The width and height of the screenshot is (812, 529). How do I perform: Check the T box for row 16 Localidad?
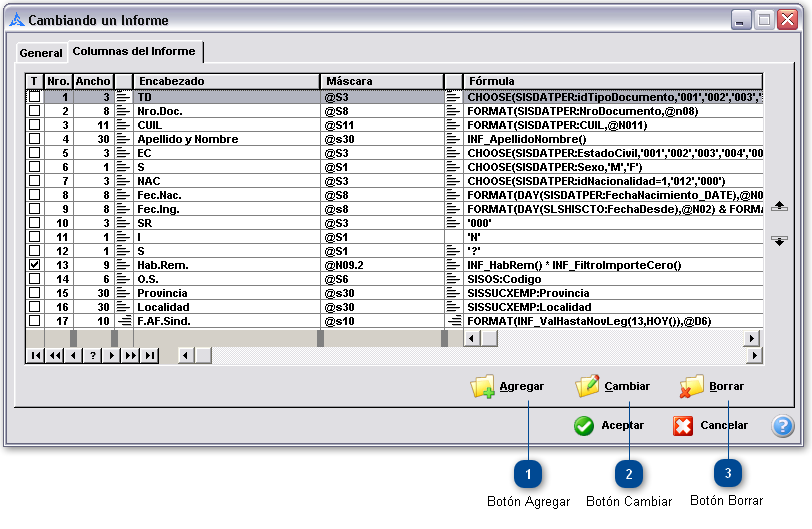point(34,306)
